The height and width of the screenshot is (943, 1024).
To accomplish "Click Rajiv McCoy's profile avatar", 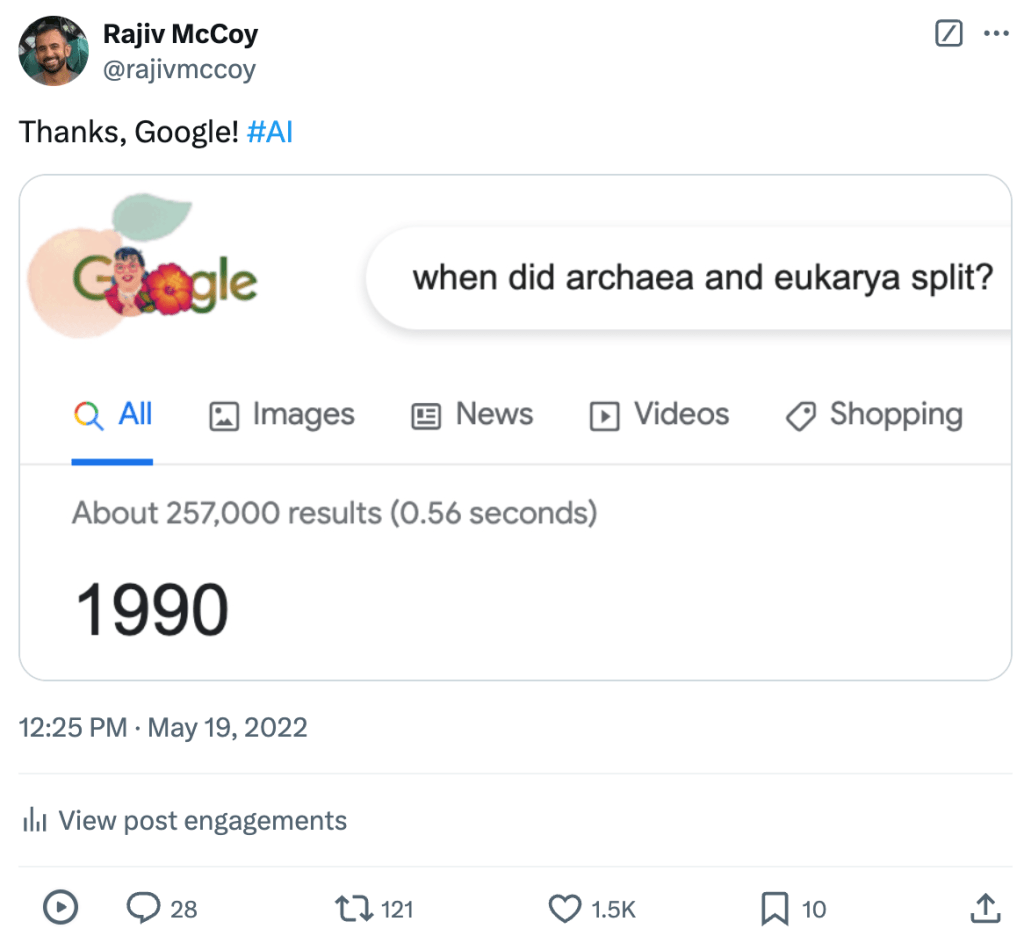I will pyautogui.click(x=54, y=51).
